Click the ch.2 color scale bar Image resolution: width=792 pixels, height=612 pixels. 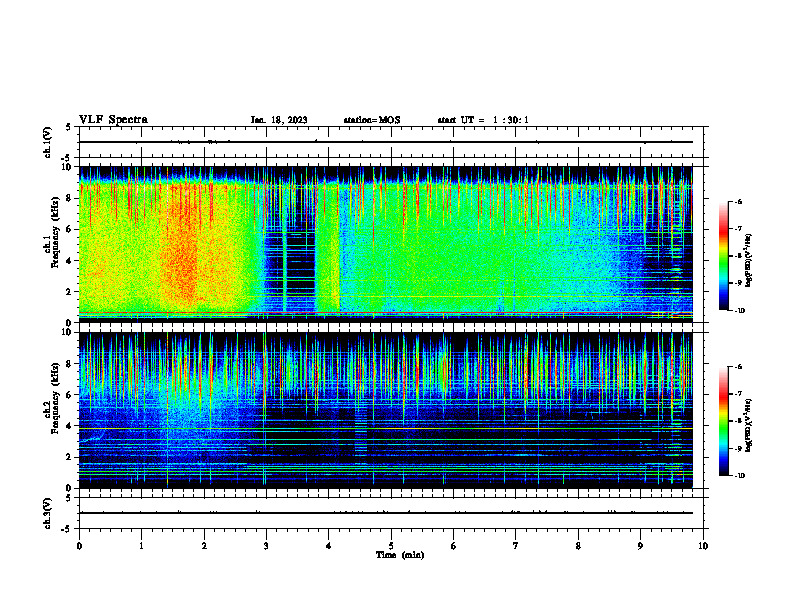coord(723,421)
